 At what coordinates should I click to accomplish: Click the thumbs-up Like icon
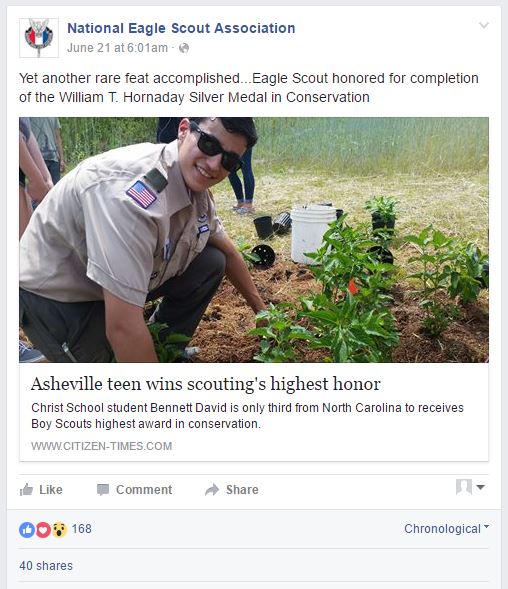pyautogui.click(x=26, y=489)
